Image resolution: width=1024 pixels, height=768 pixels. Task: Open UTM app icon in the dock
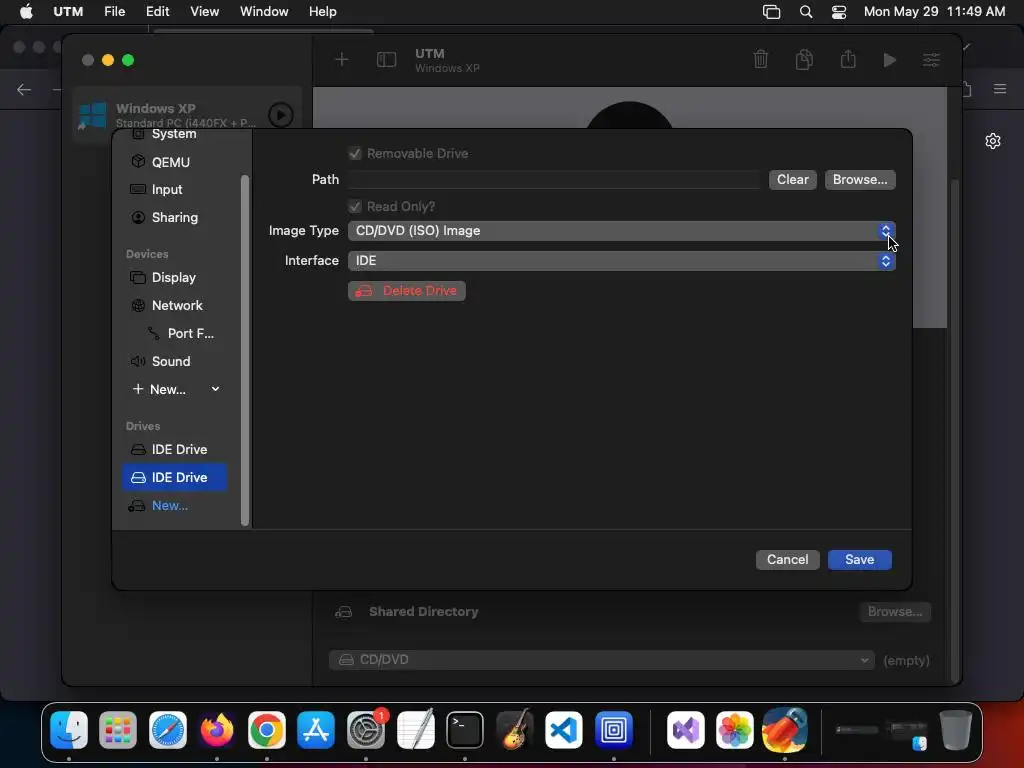614,729
